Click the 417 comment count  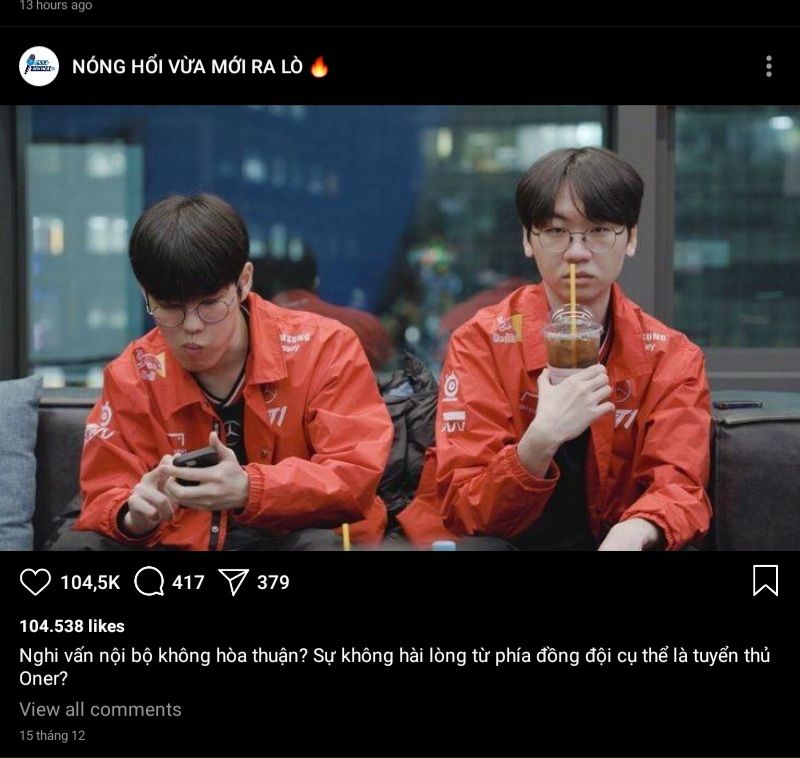point(188,583)
